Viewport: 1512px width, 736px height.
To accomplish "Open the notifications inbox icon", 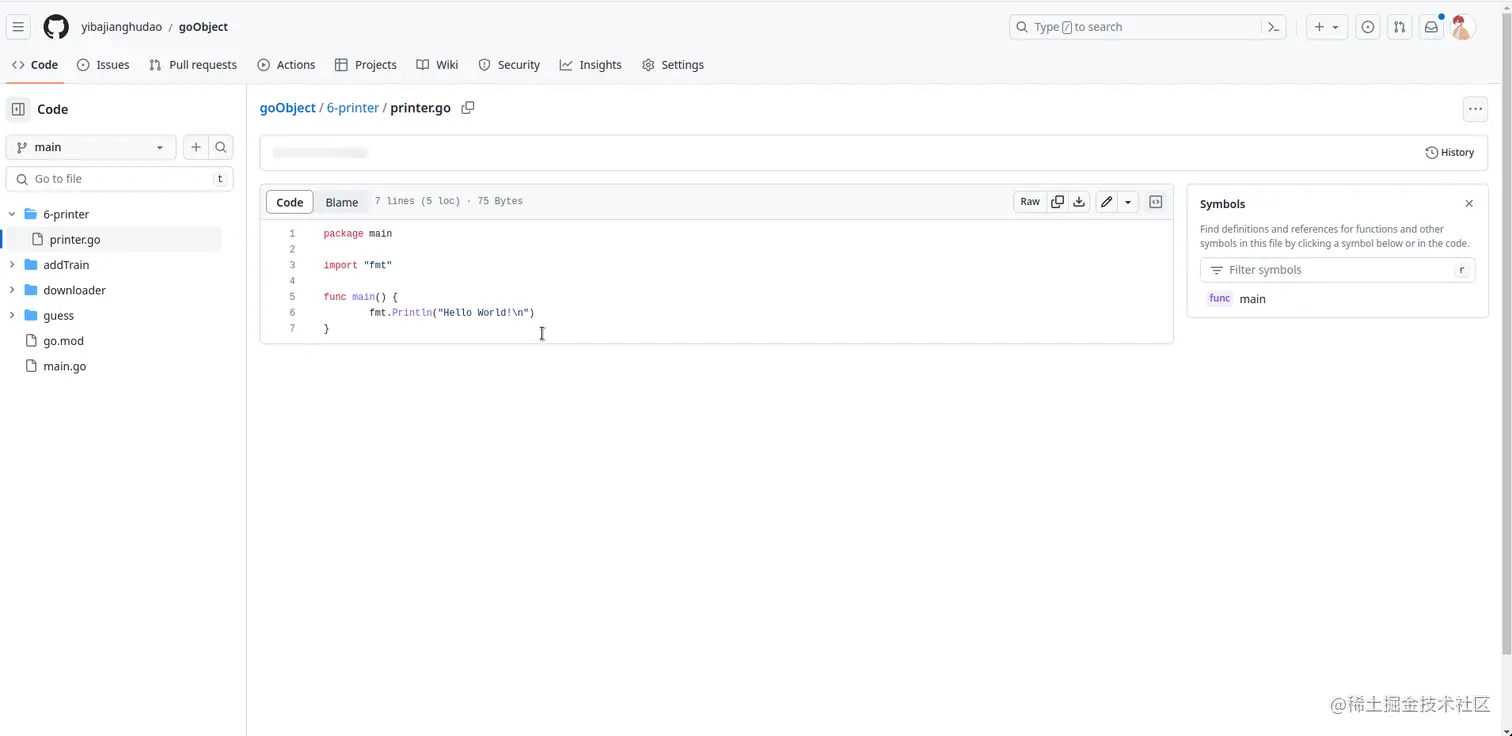I will pyautogui.click(x=1430, y=27).
